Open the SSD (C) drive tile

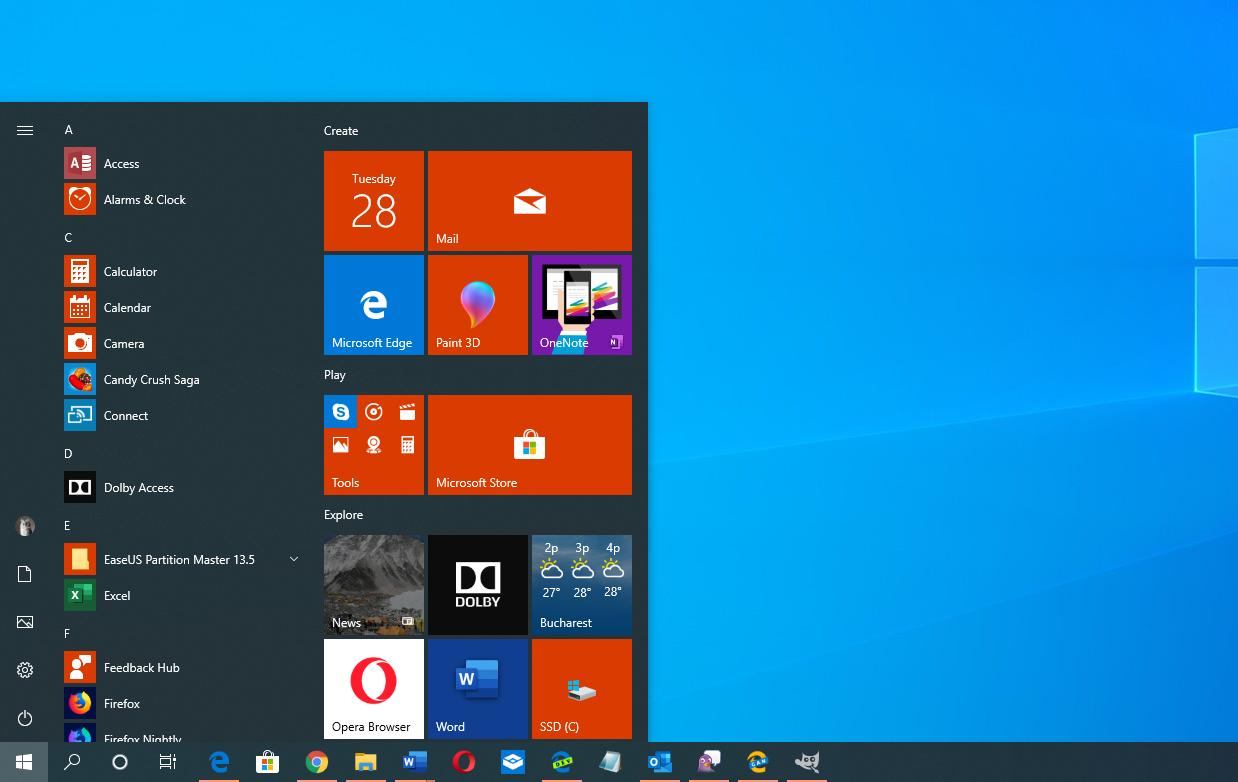click(x=582, y=689)
